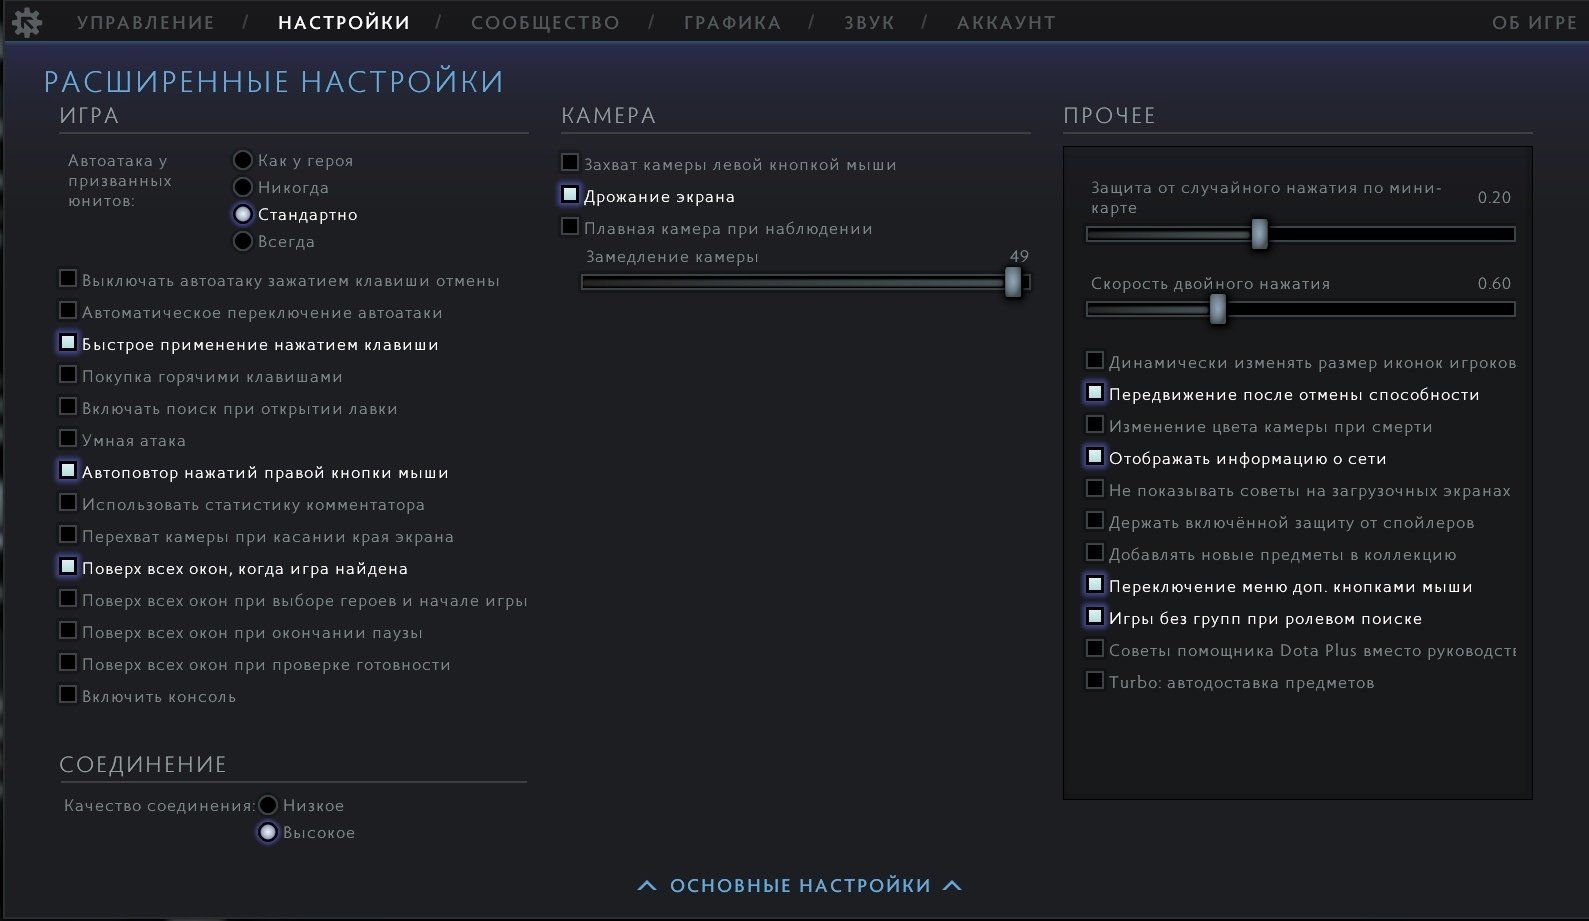Uncheck 'Переключение меню доп. кнопками мыши'

pyautogui.click(x=1095, y=585)
